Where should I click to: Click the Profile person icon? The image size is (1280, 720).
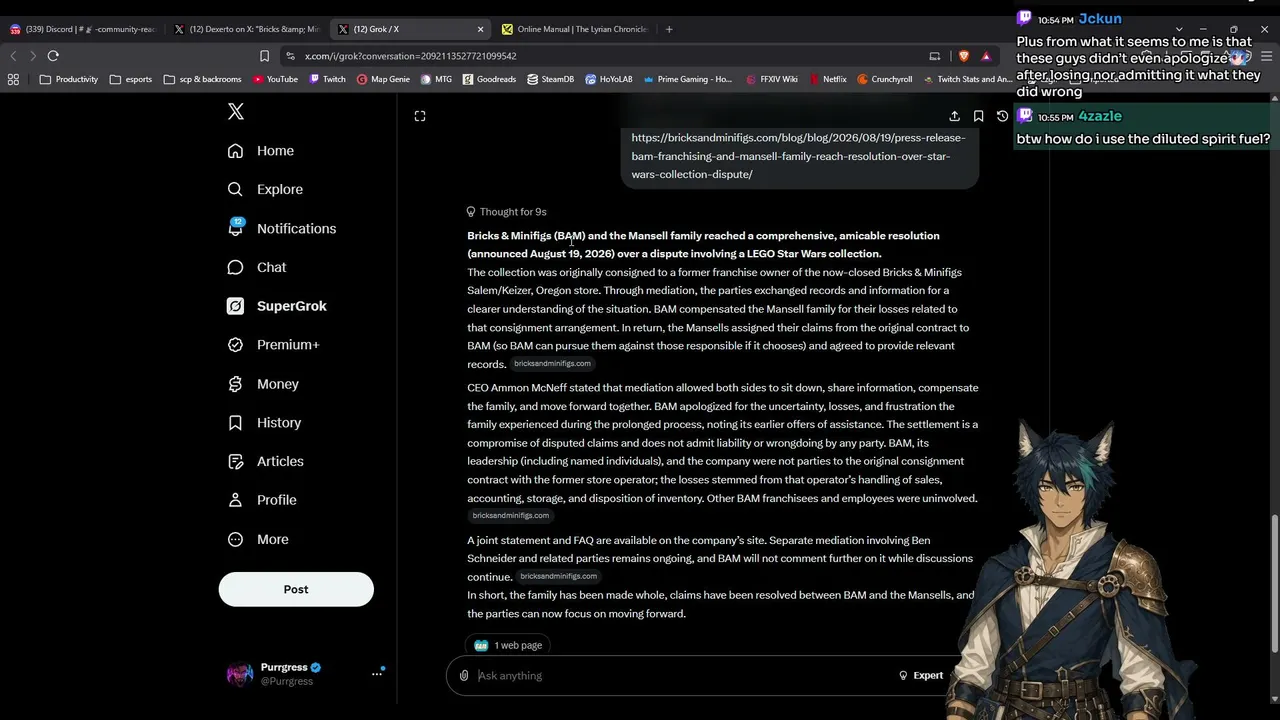tap(235, 500)
